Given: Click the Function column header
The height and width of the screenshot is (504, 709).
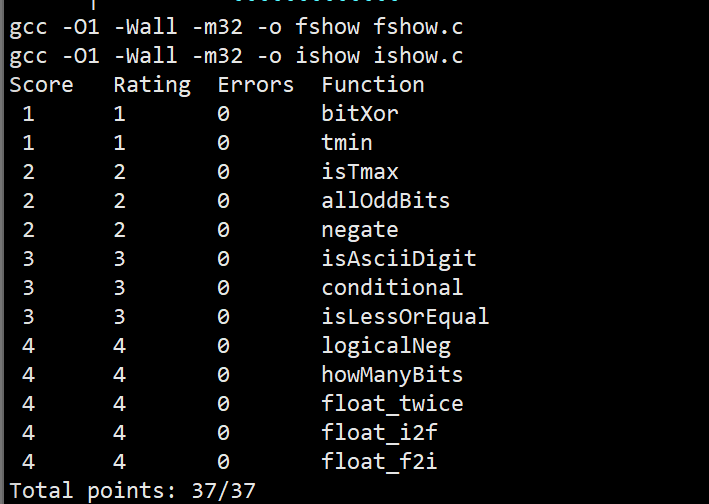Looking at the screenshot, I should 373,85.
